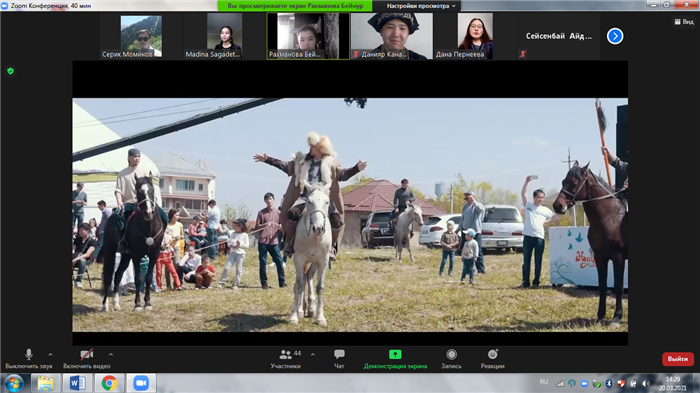700x393 pixels.
Task: Mute the microphone with the mic icon
Action: point(29,355)
